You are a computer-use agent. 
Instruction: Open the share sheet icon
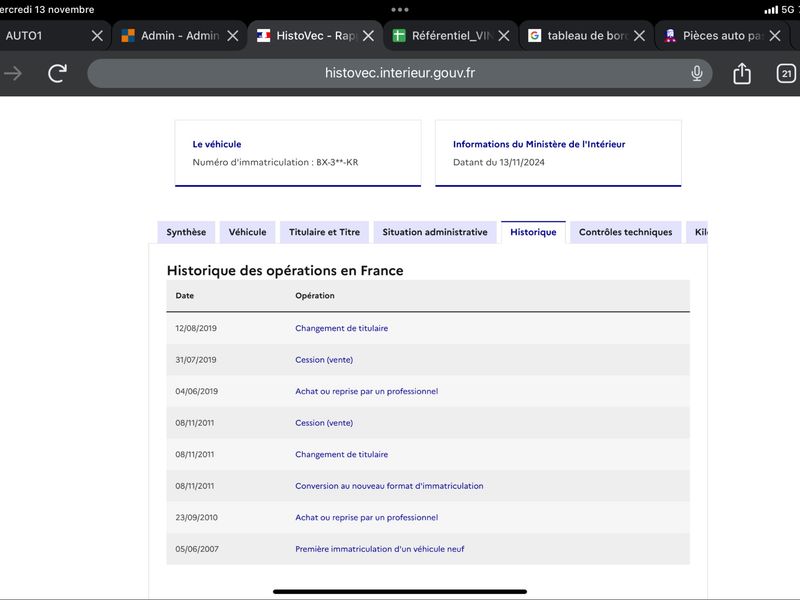point(742,73)
